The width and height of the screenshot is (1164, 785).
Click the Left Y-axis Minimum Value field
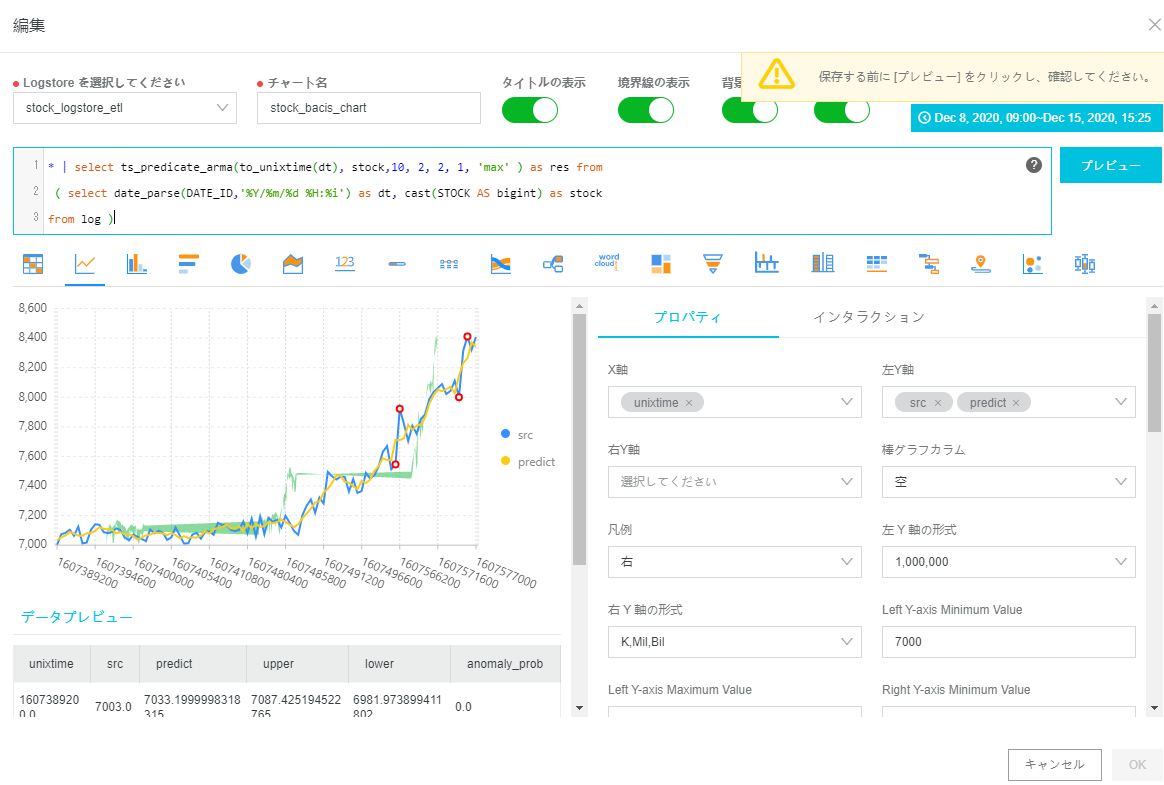point(1009,642)
